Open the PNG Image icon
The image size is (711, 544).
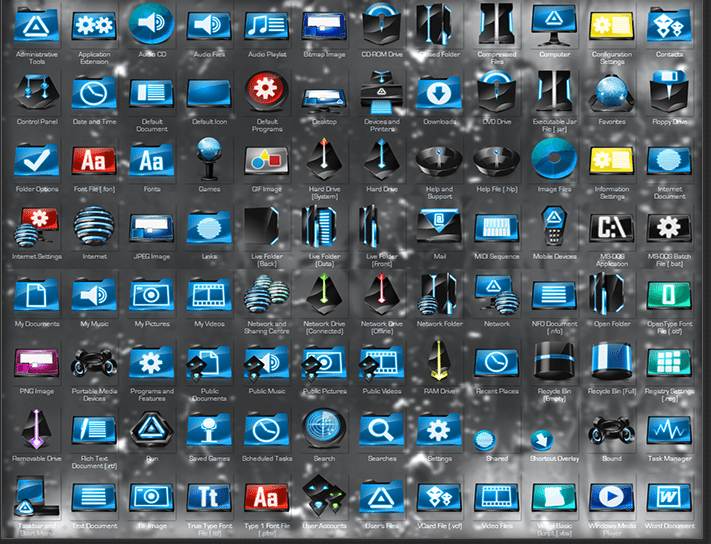pyautogui.click(x=37, y=362)
